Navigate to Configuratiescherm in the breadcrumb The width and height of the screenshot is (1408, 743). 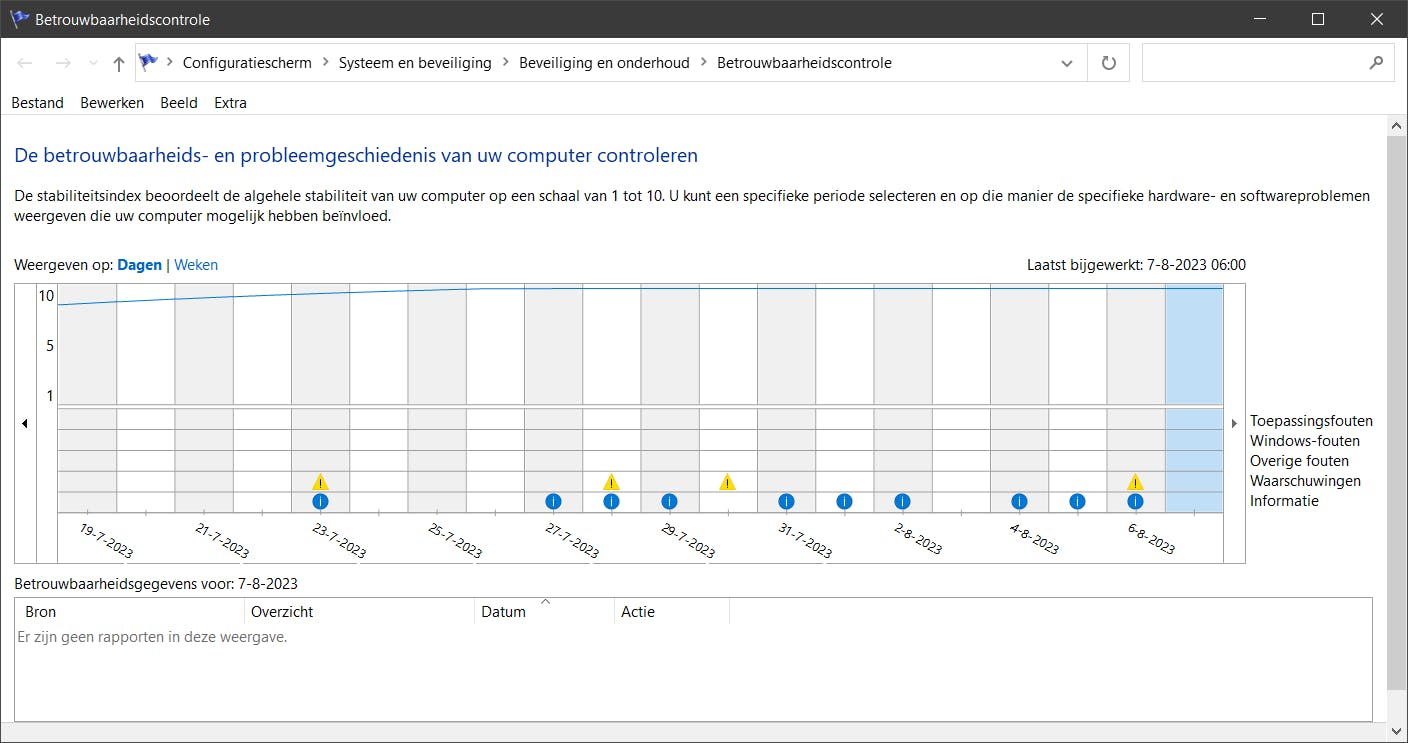tap(247, 63)
